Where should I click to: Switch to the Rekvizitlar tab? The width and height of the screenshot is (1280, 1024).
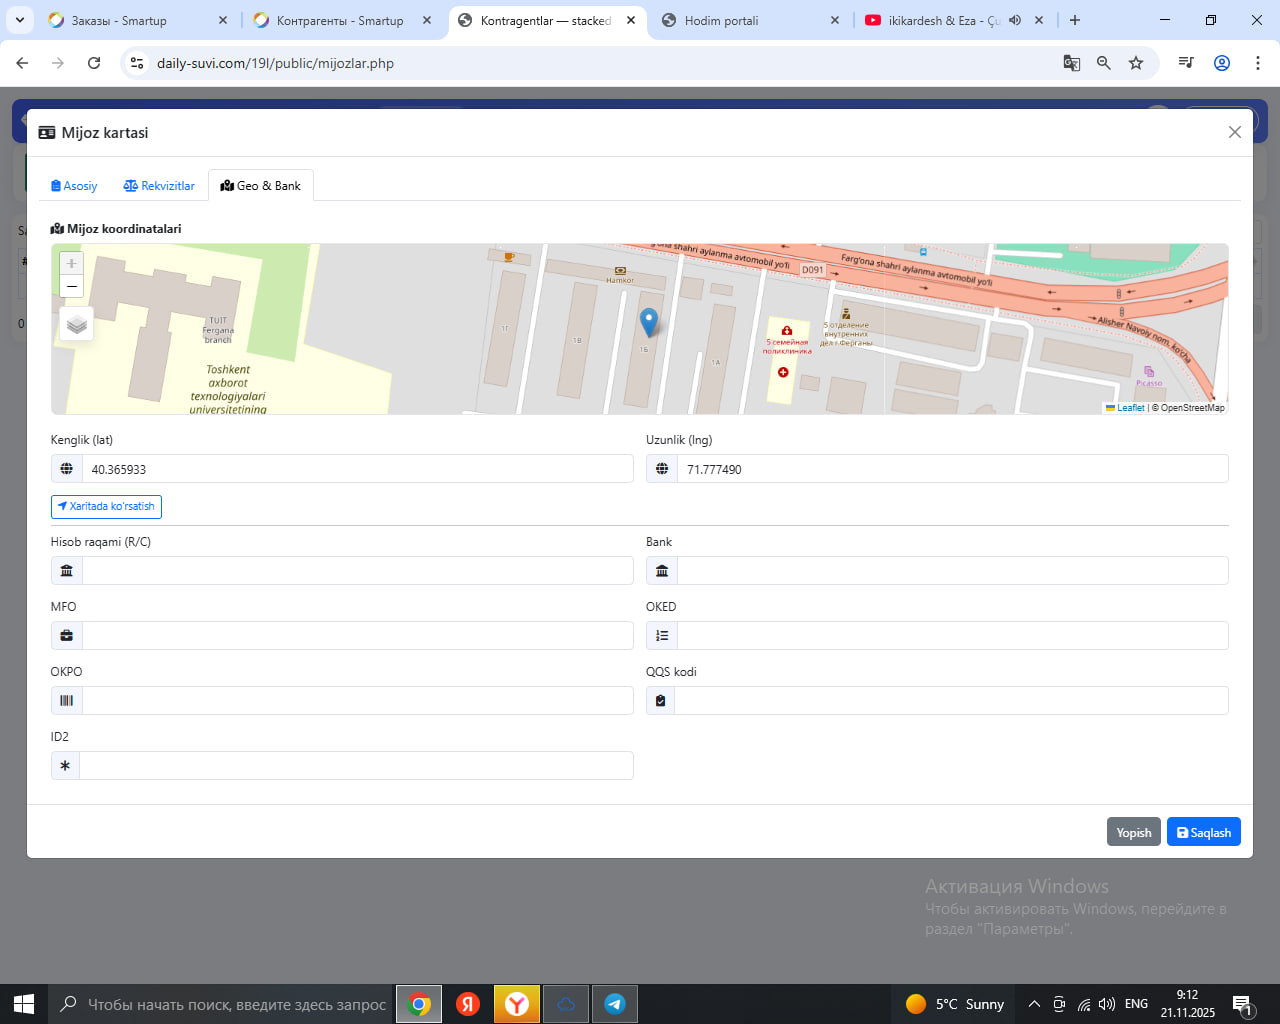(x=159, y=186)
